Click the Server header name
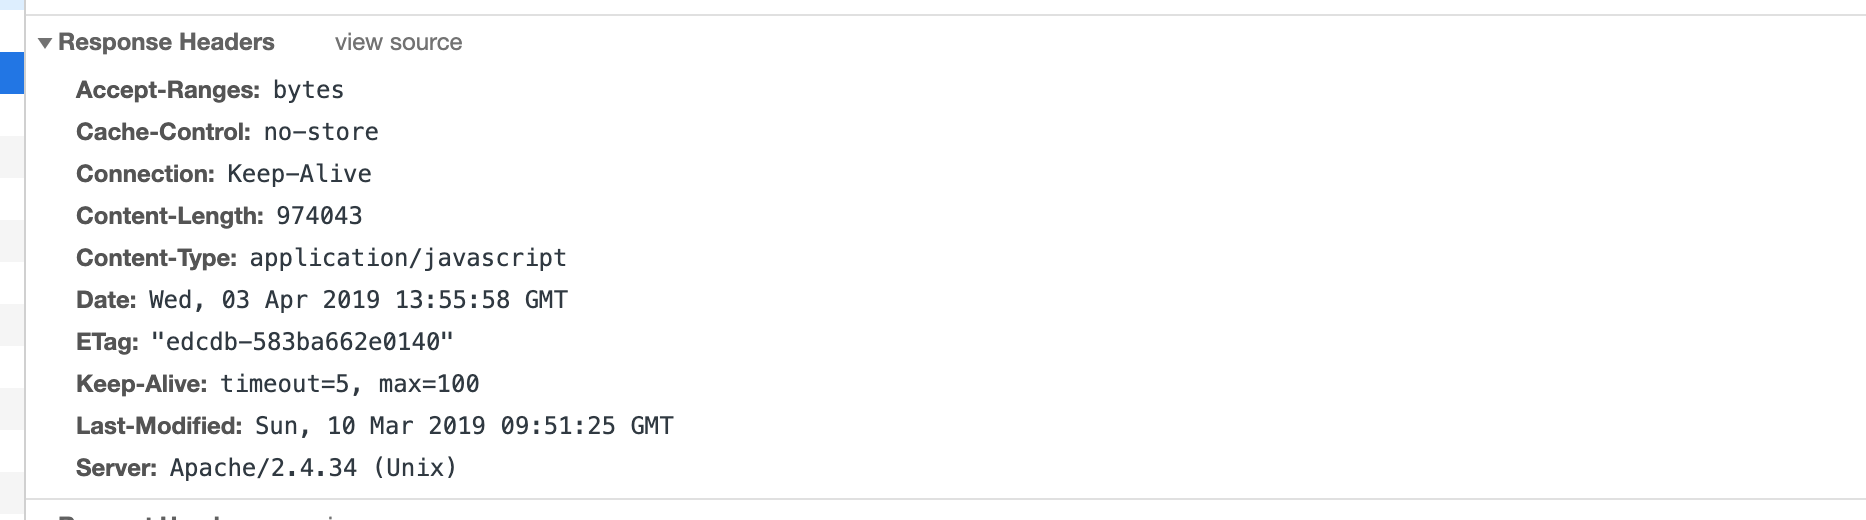 [117, 468]
